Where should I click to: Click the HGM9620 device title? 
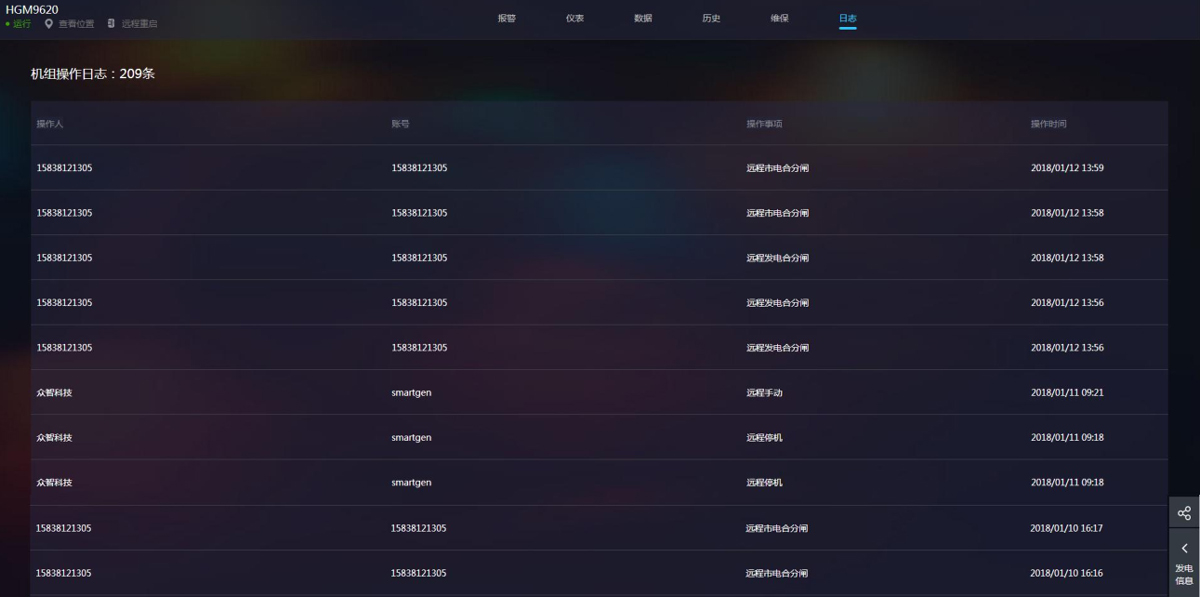tap(32, 9)
